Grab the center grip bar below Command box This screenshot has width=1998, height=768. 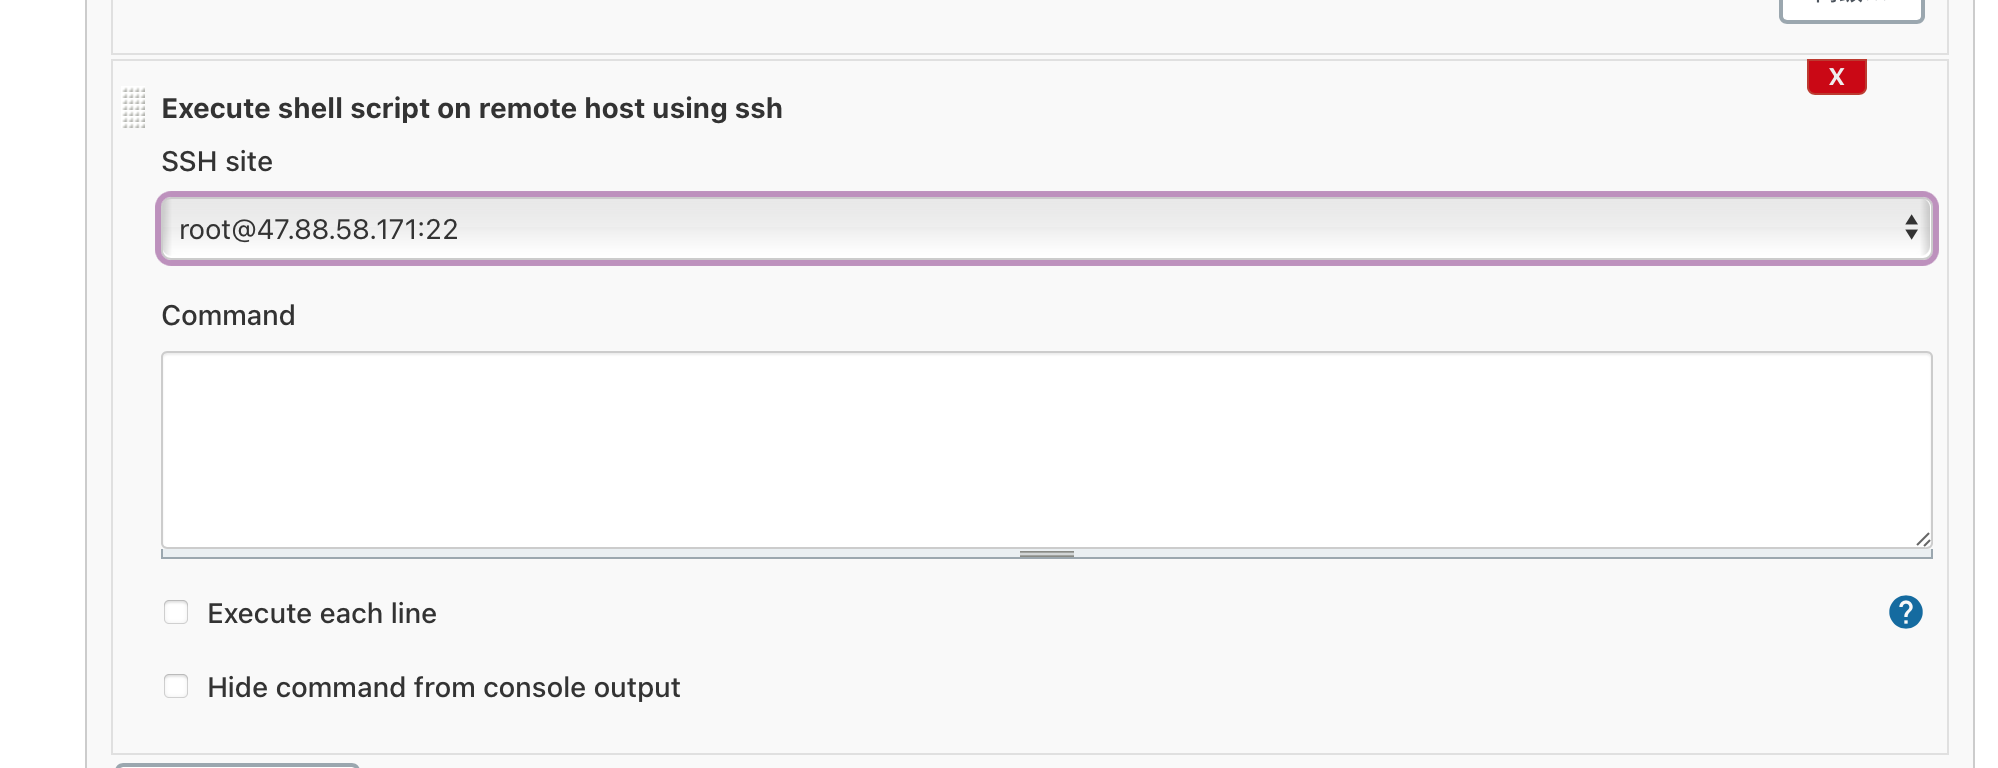(1046, 554)
